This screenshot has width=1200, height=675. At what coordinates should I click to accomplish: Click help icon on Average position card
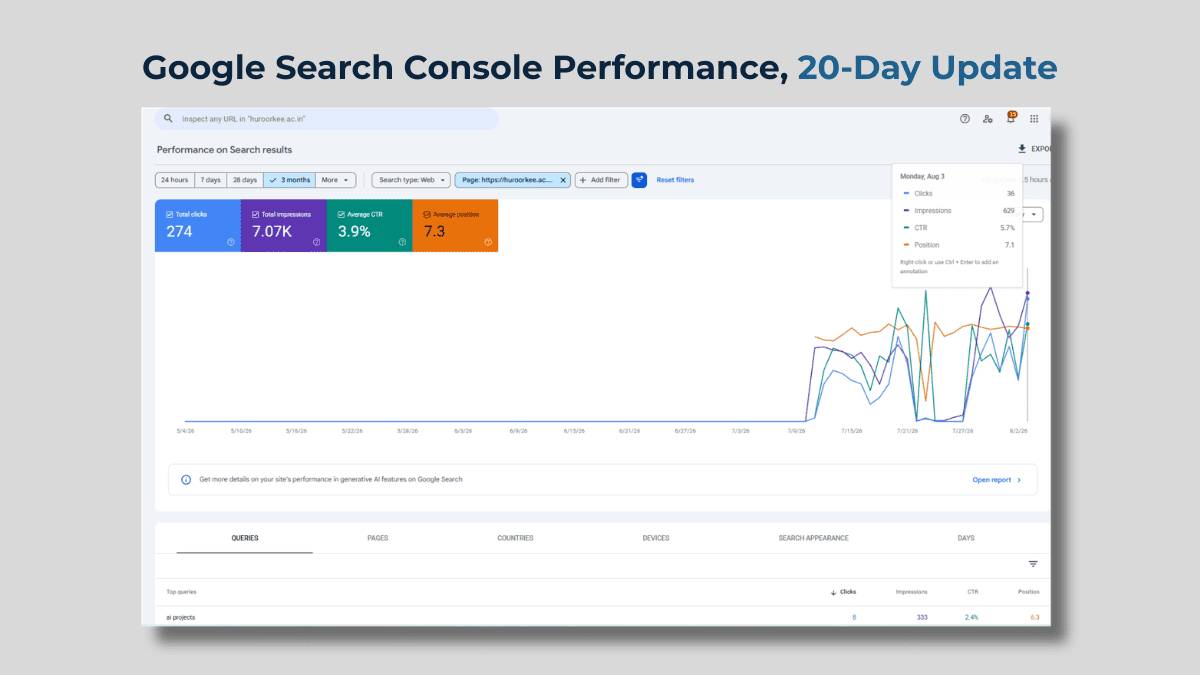click(488, 242)
